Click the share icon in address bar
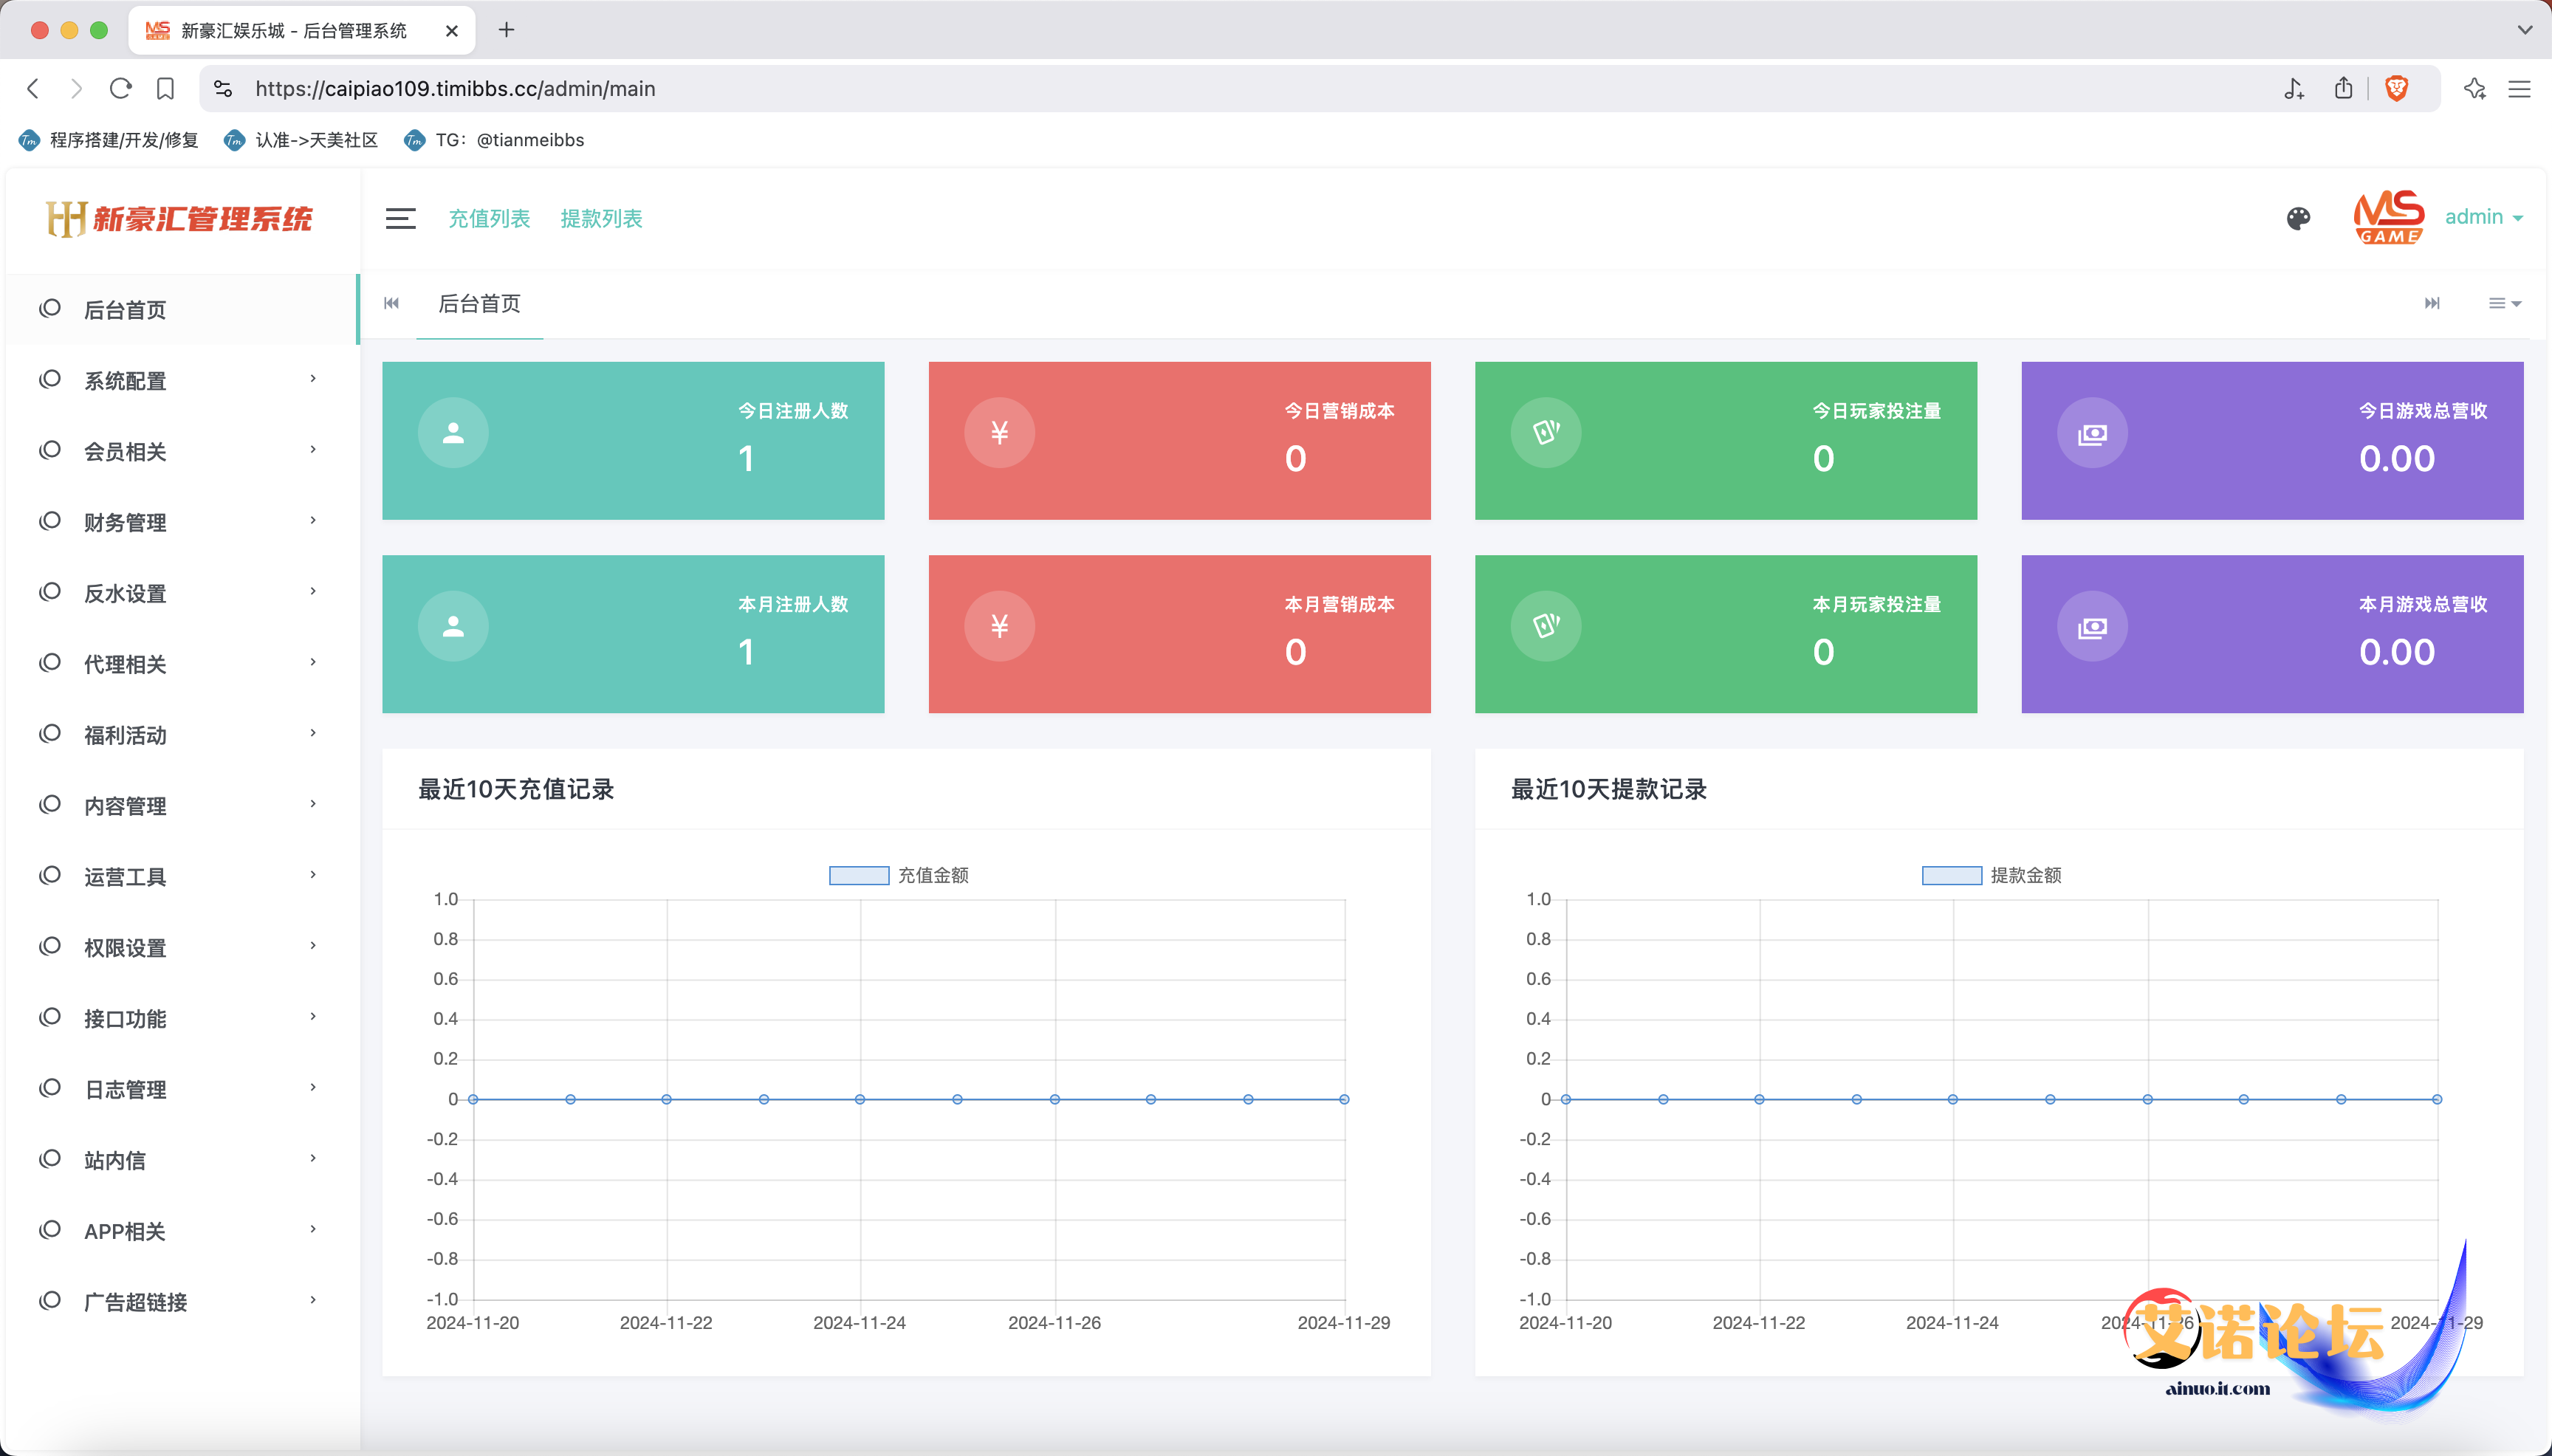Screen dimensions: 2552x1456 tap(2343, 89)
